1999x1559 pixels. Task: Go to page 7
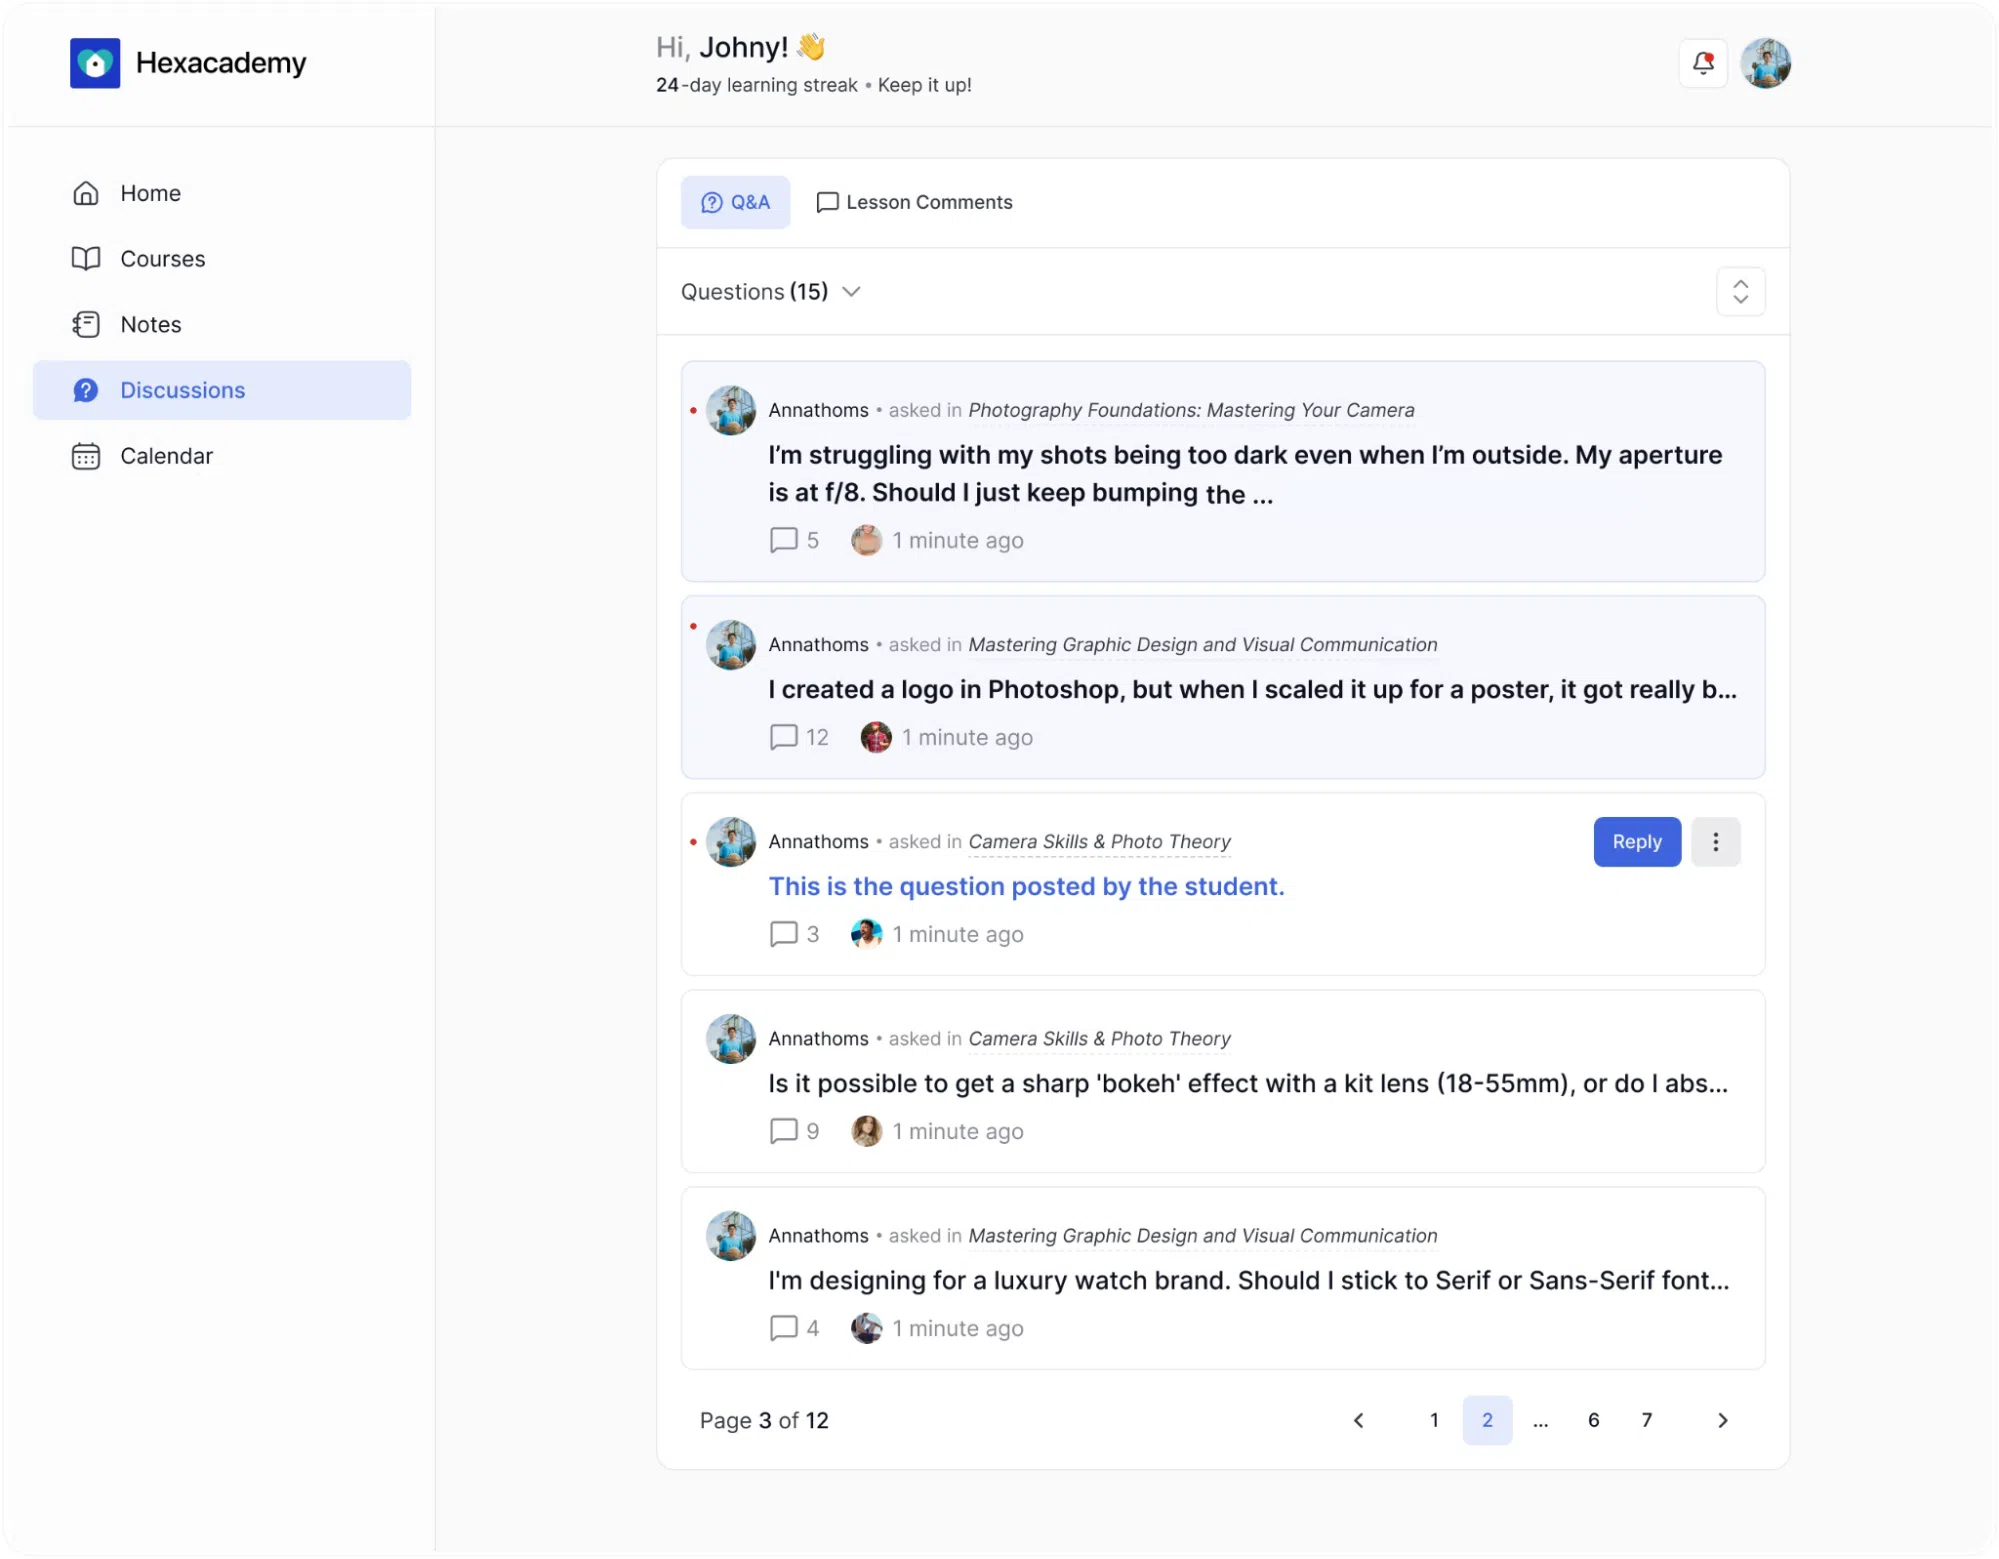click(x=1646, y=1421)
